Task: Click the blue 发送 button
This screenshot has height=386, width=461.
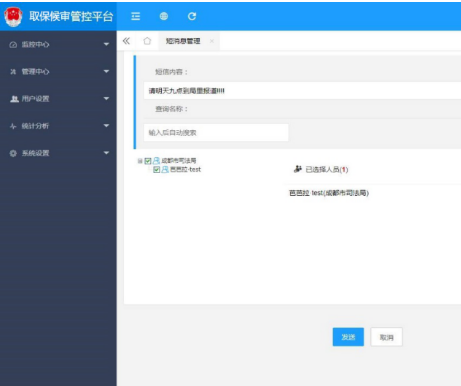Action: click(348, 337)
